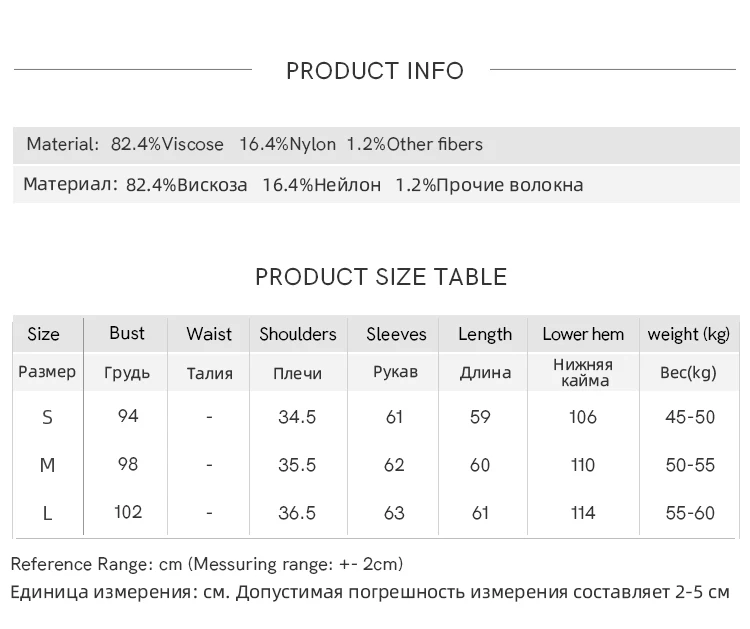750x629 pixels.
Task: Click the bust value 94
Action: tap(127, 416)
